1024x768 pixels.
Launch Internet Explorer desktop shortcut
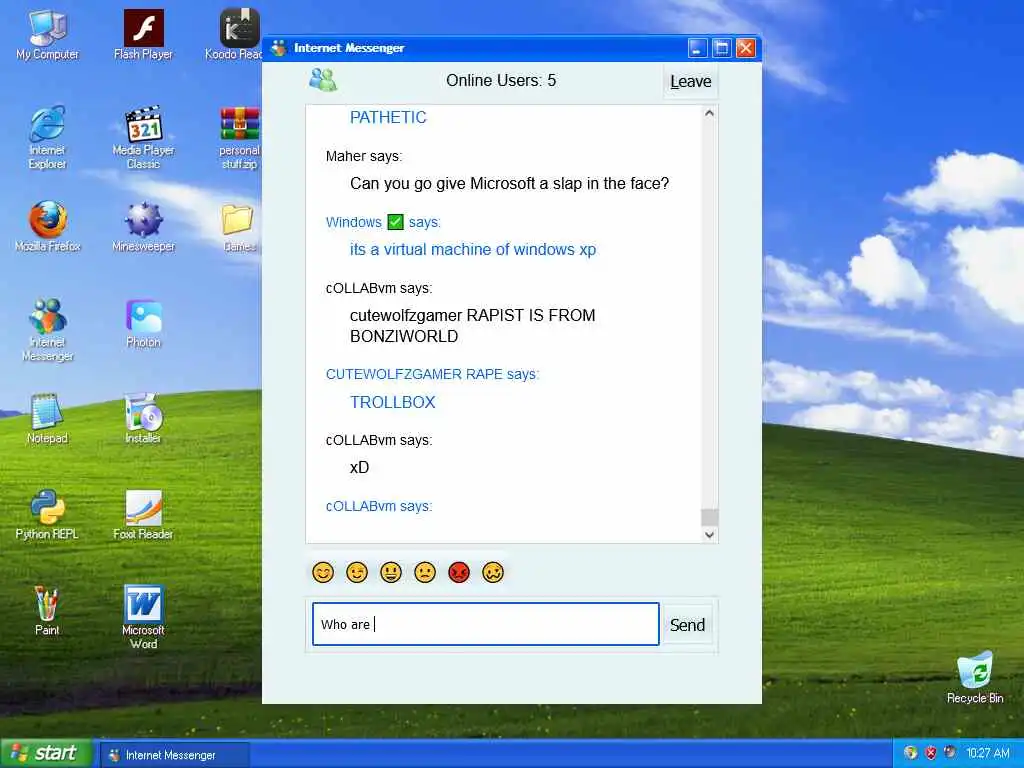(47, 137)
